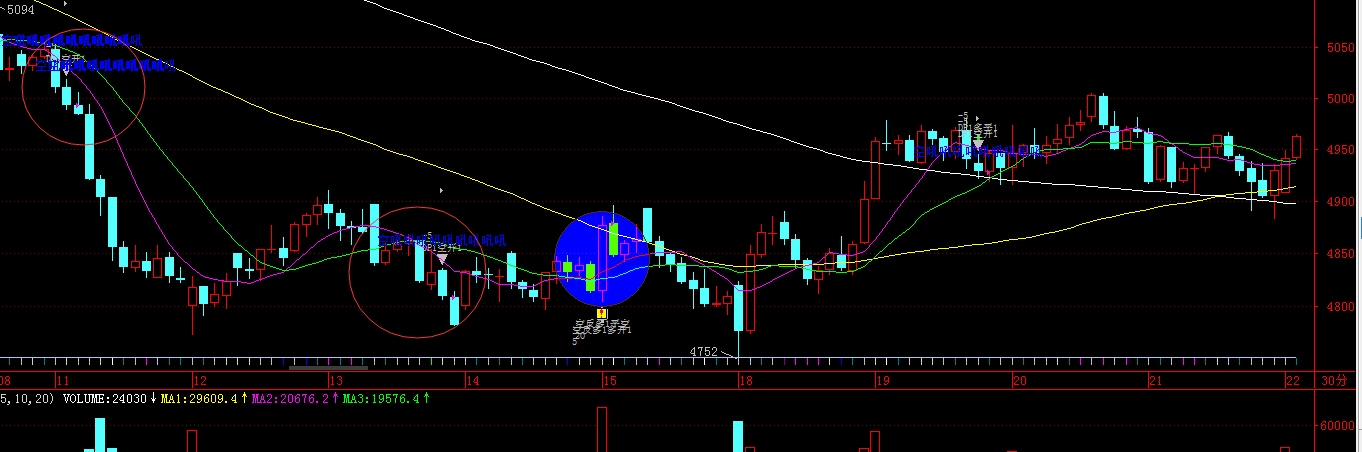Click the 4752 low price label
Image resolution: width=1362 pixels, height=452 pixels.
point(704,352)
